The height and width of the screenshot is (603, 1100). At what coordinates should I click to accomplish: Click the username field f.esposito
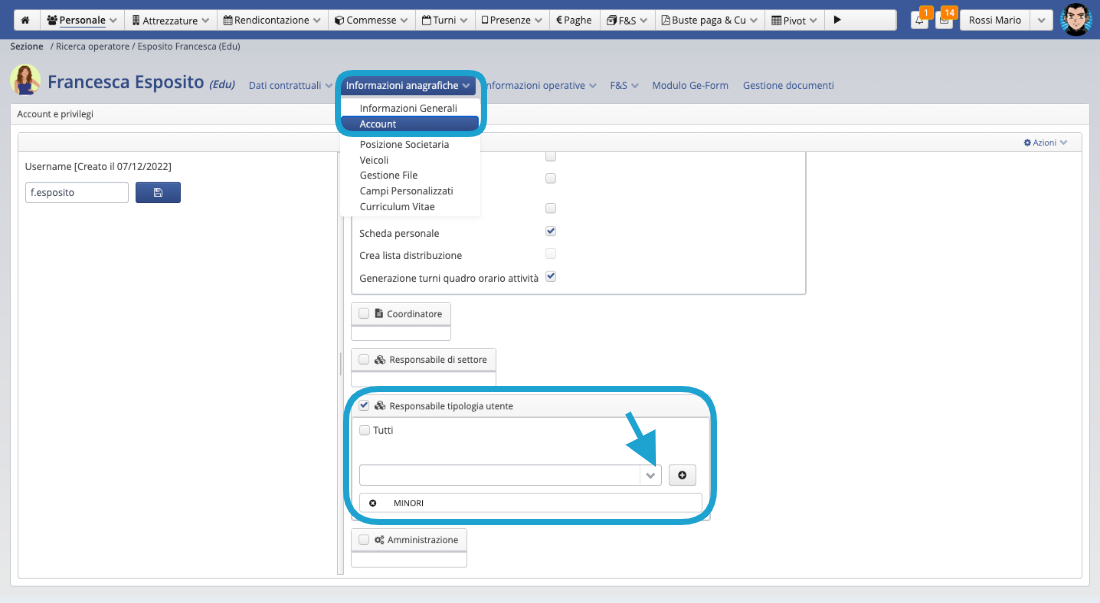click(x=76, y=192)
